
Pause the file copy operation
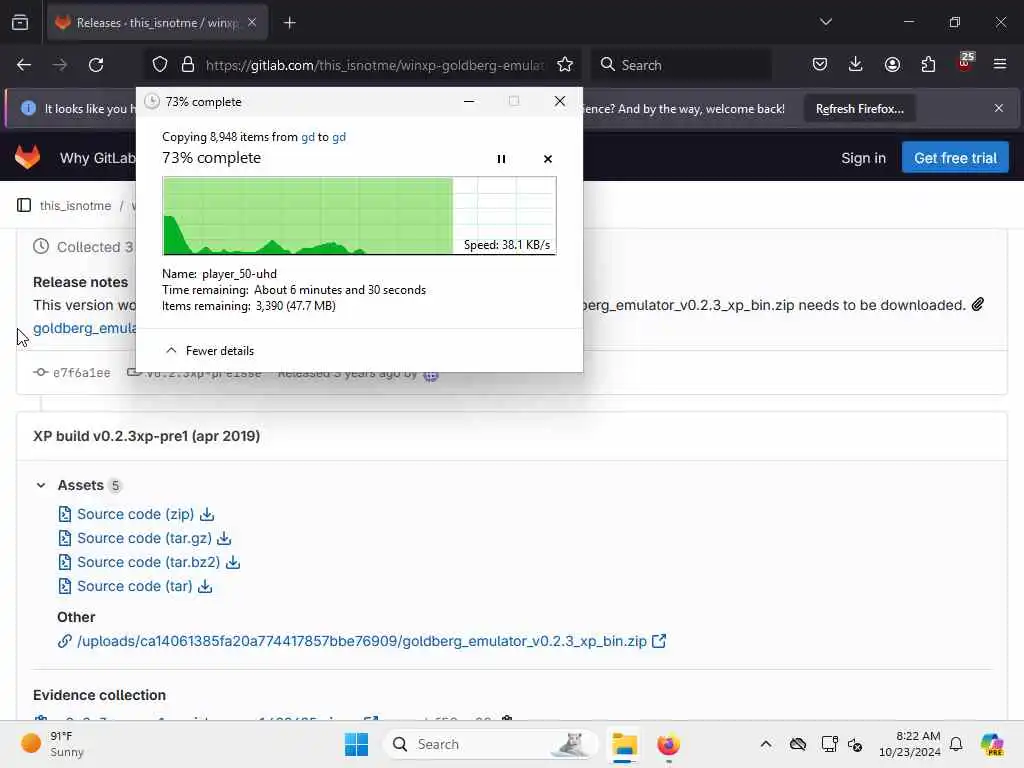501,159
